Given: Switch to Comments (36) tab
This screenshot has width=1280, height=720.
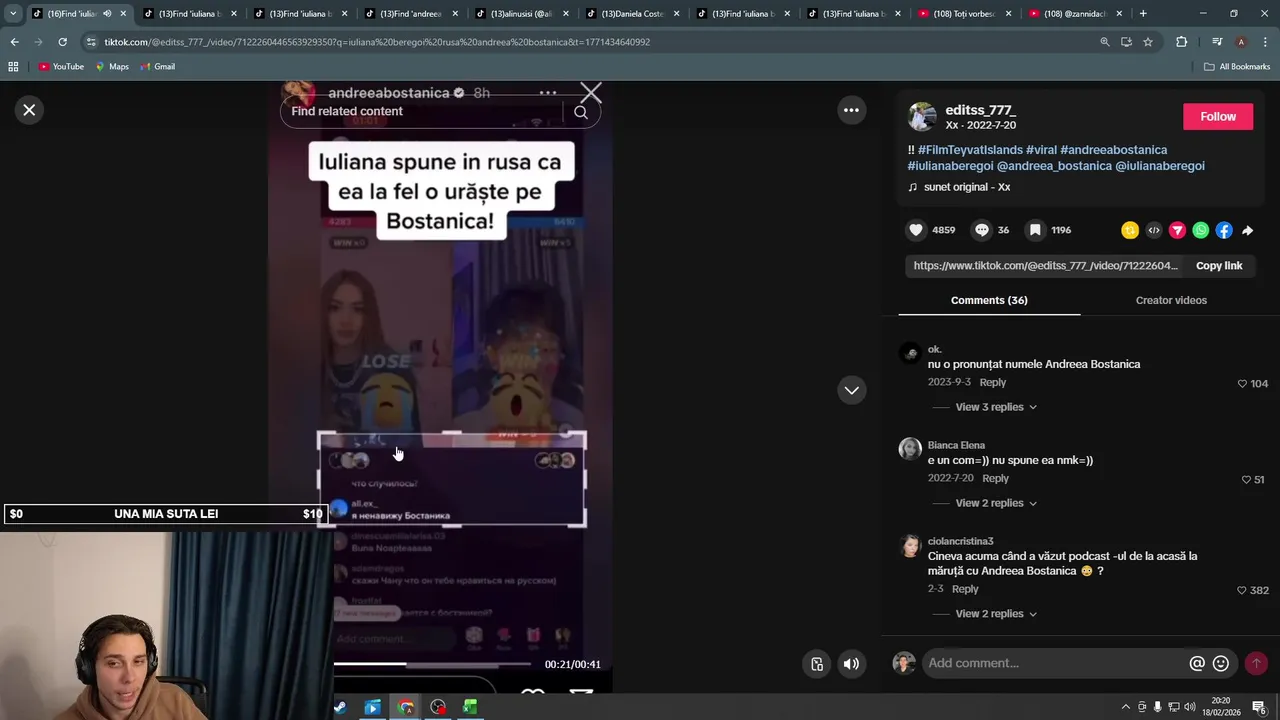Looking at the screenshot, I should click(x=989, y=300).
